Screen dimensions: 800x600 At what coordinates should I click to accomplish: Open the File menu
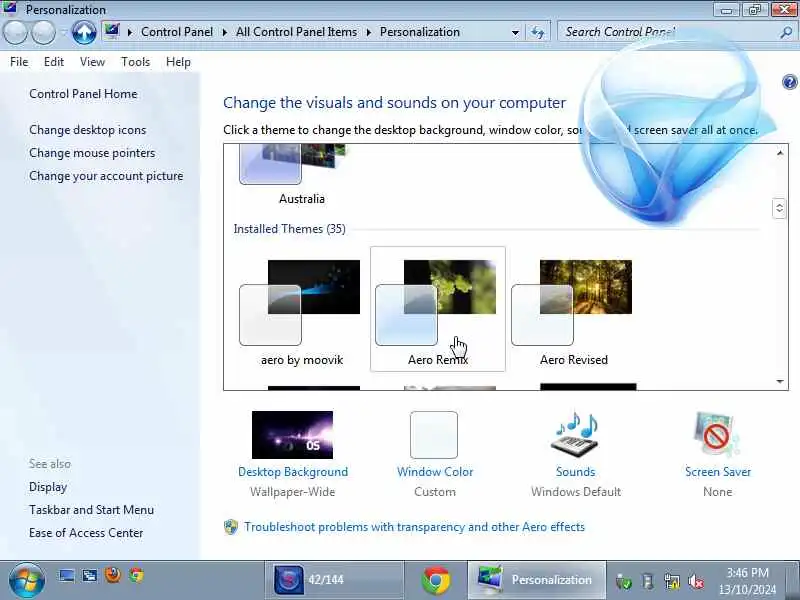[19, 62]
